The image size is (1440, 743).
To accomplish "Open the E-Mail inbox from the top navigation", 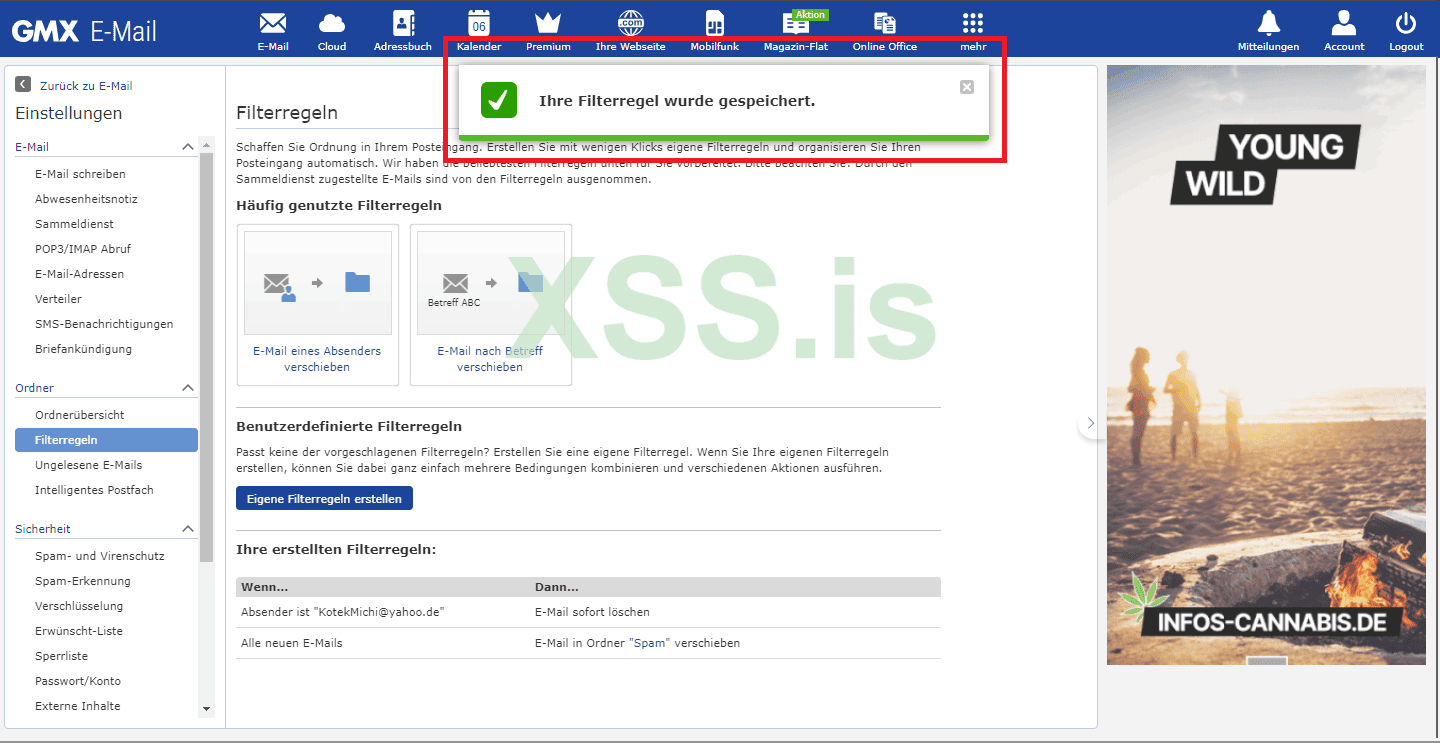I will pyautogui.click(x=272, y=31).
